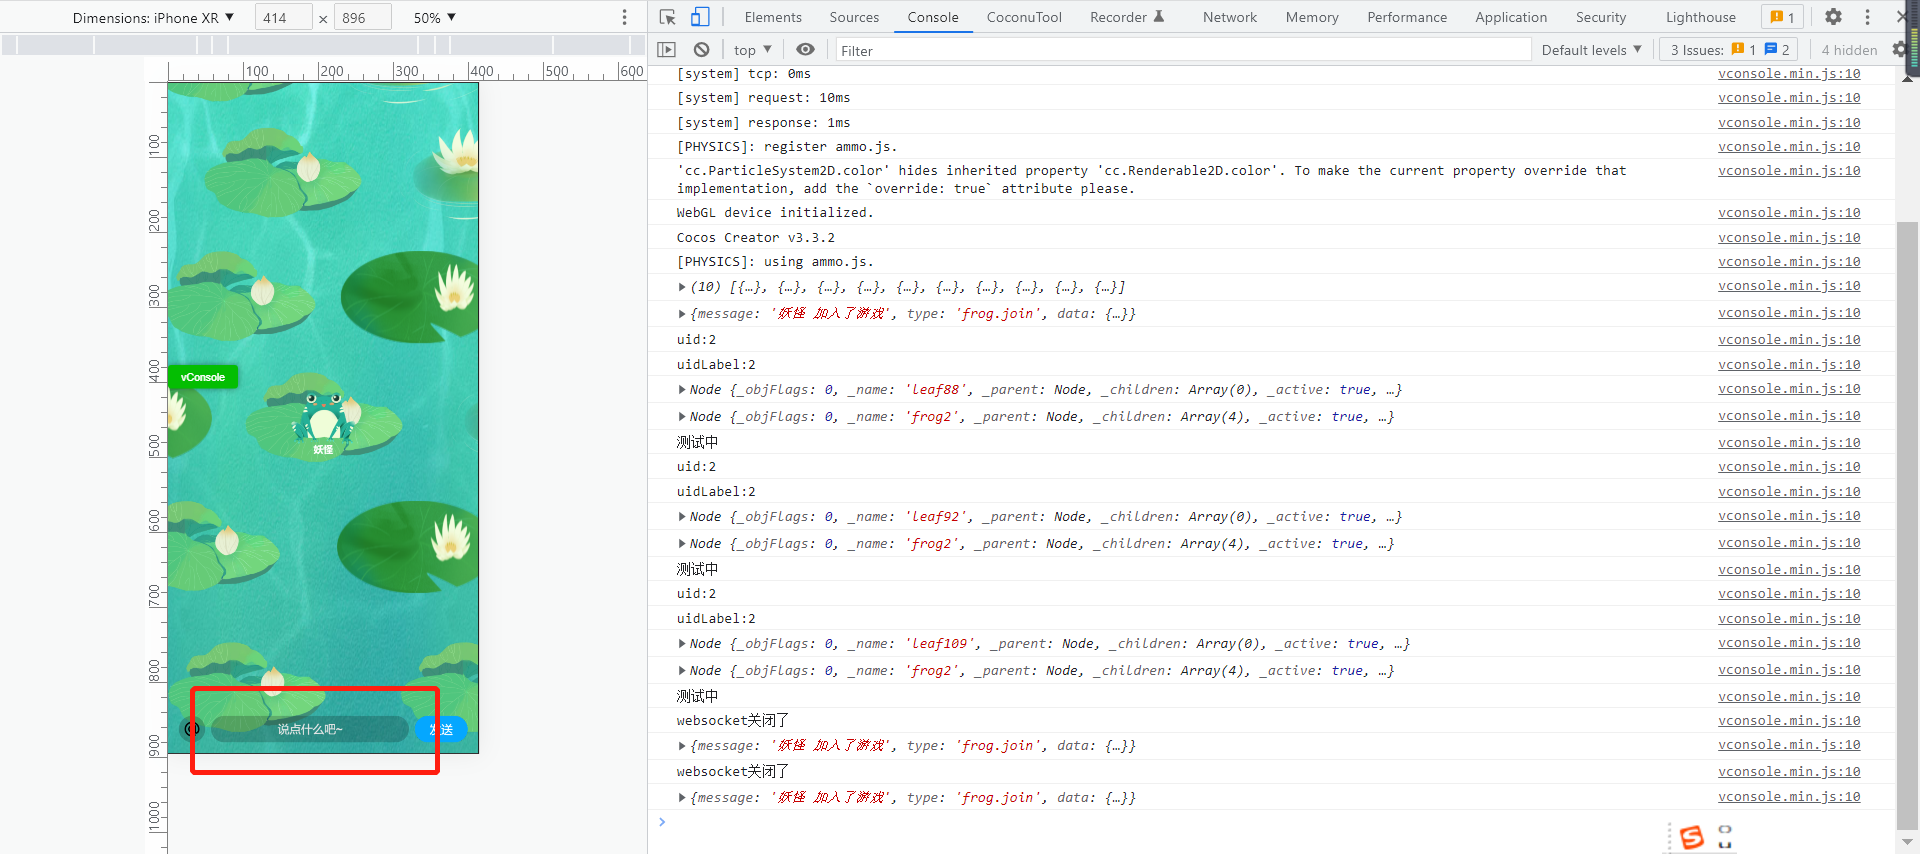
Task: Toggle the live expression eye icon
Action: 805,50
